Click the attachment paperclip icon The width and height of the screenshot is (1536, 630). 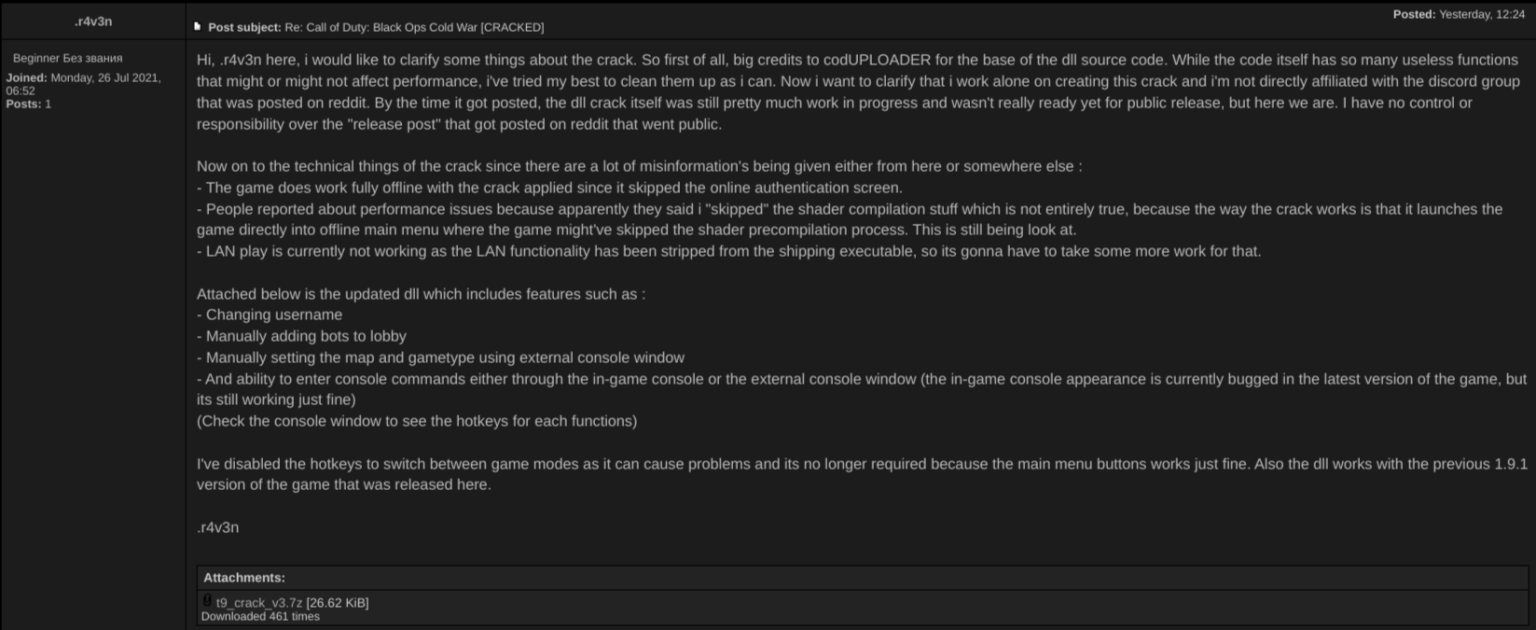(x=207, y=601)
